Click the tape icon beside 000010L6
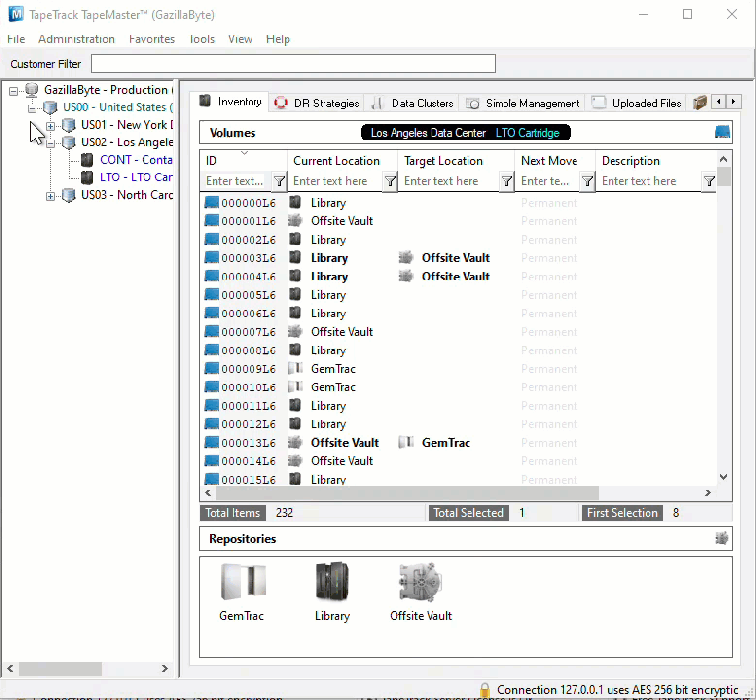This screenshot has height=700, width=756. tap(212, 387)
